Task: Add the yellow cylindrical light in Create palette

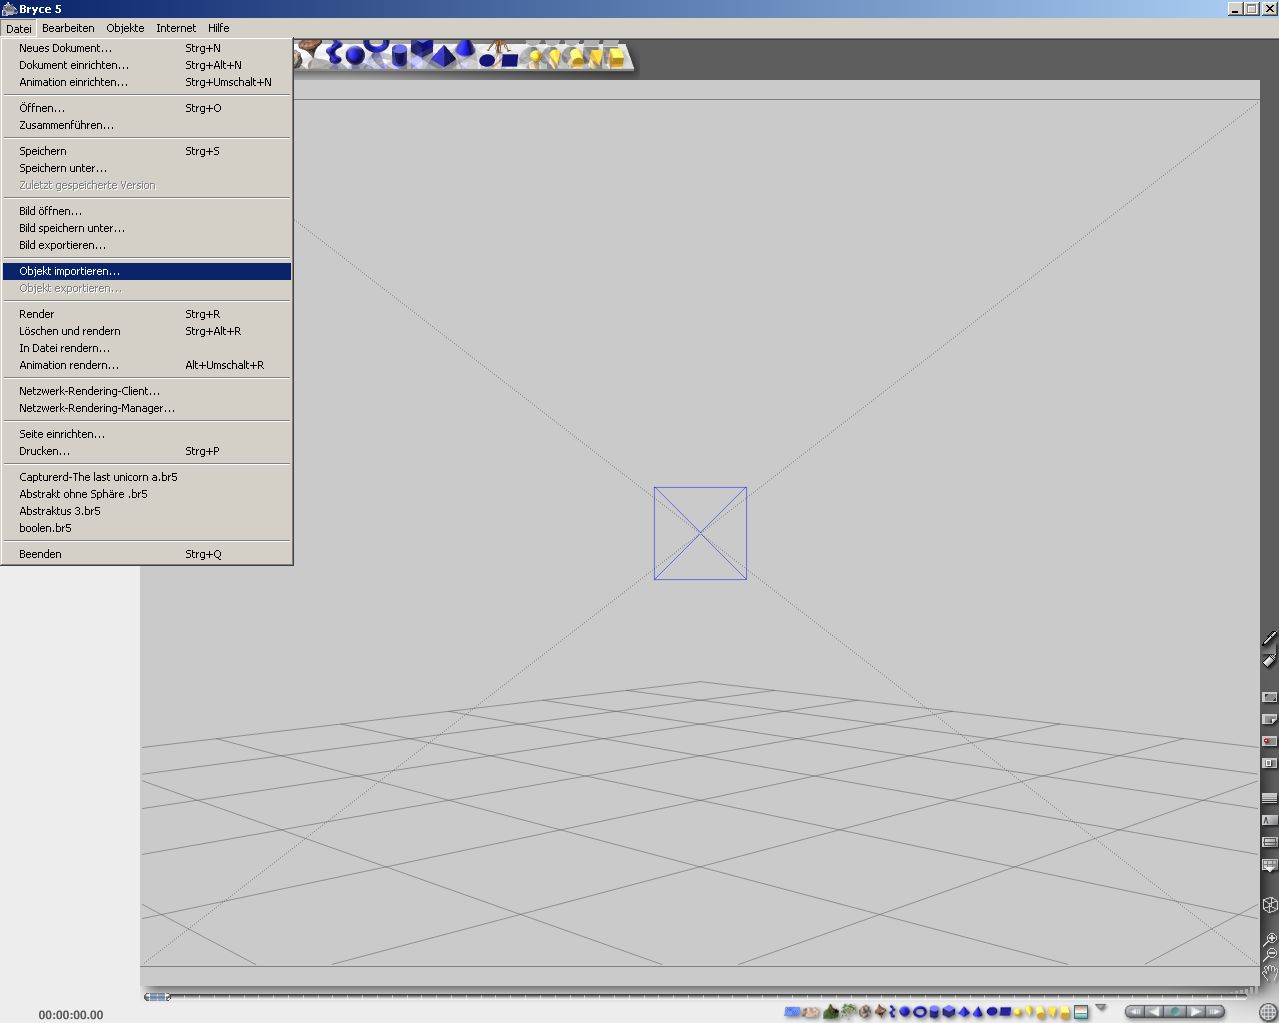Action: tap(576, 57)
